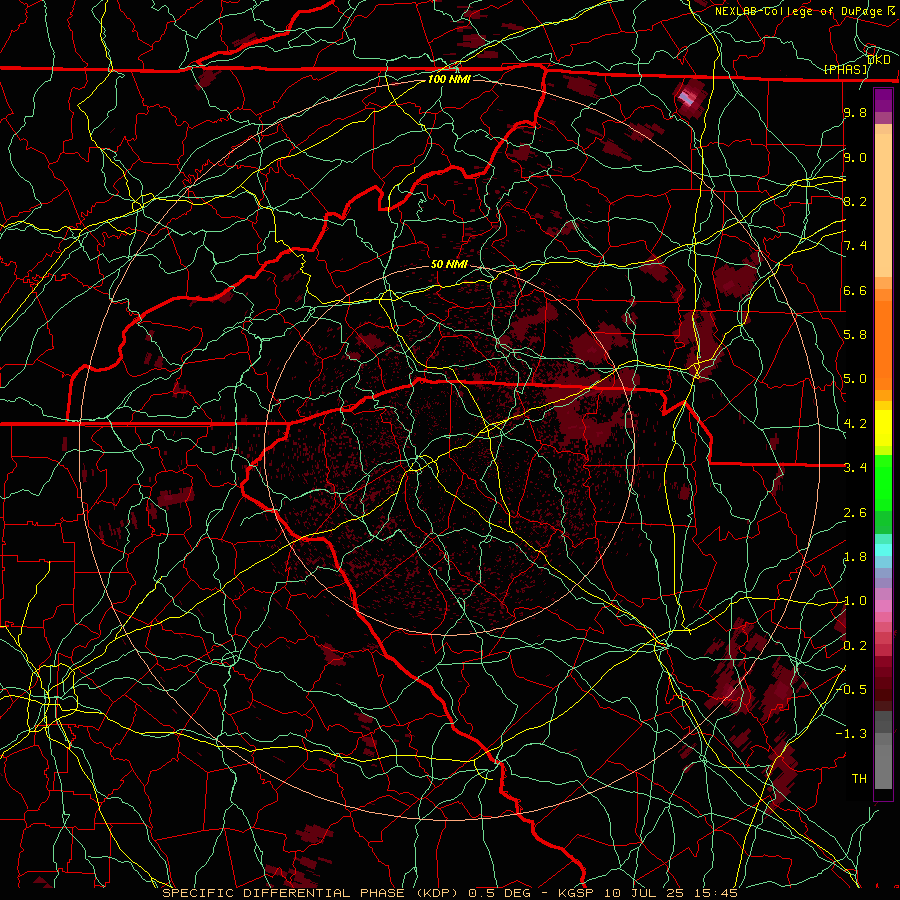
Task: Click the 7.4 value on the scale
Action: coord(855,246)
